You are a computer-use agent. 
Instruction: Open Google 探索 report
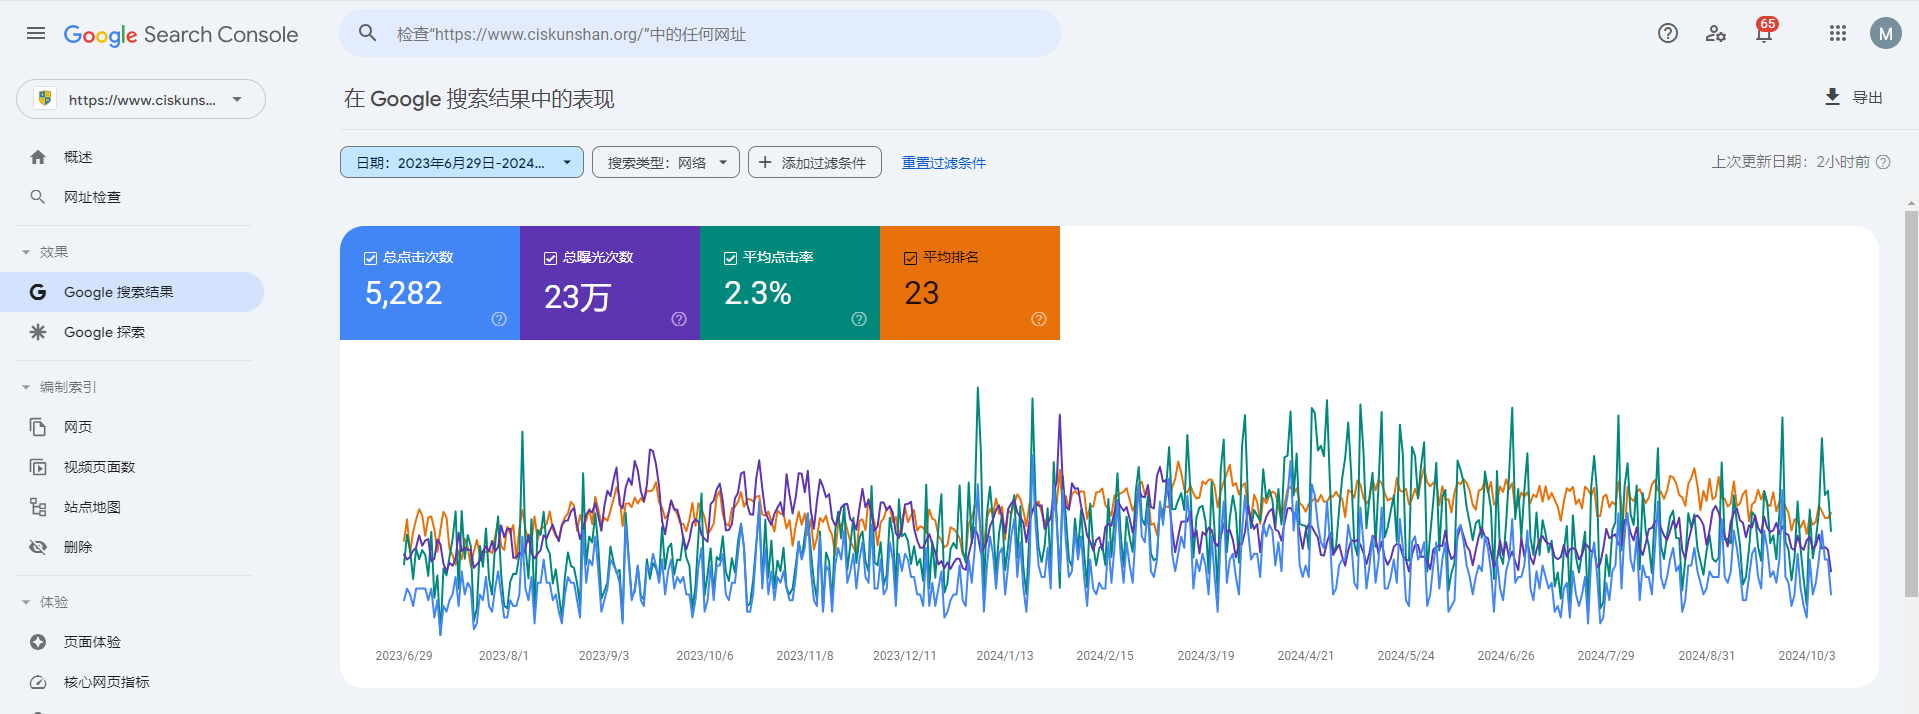132,332
